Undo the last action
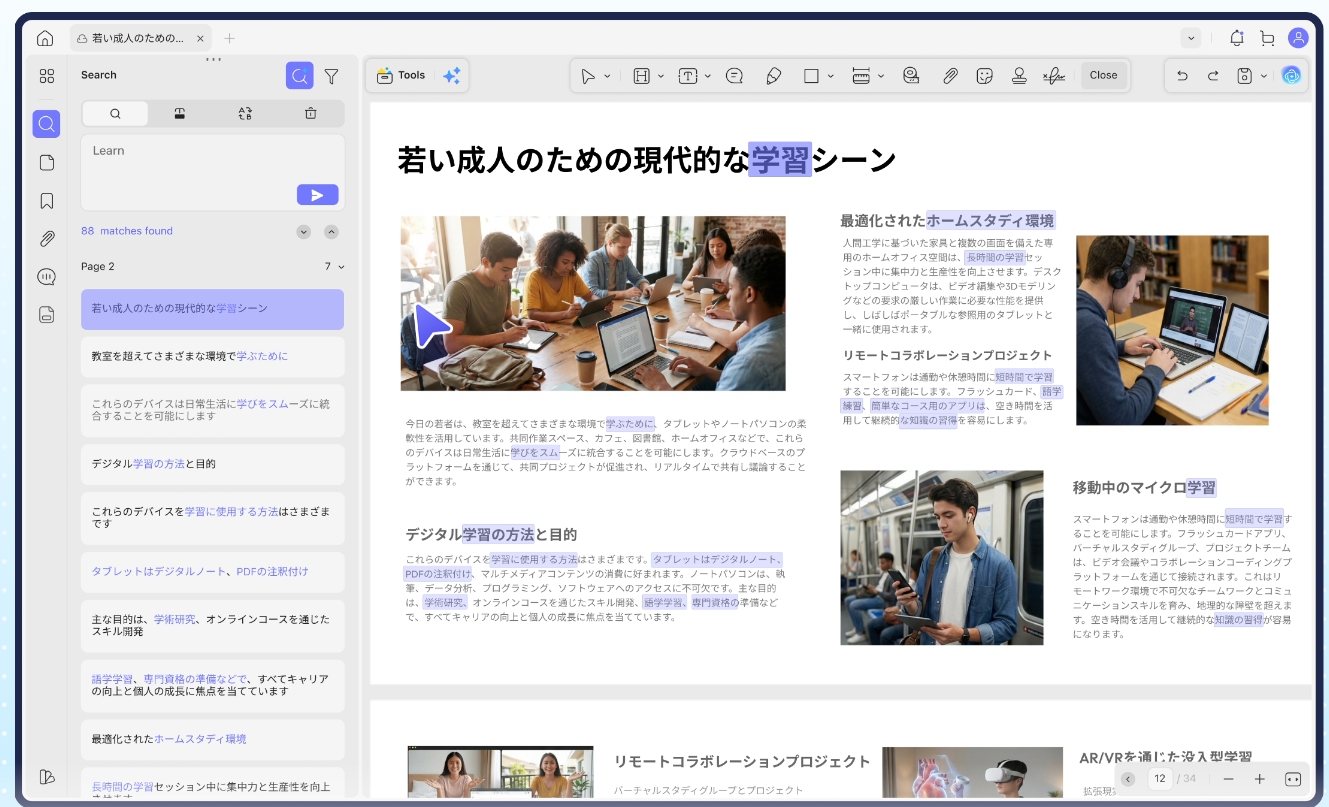Image resolution: width=1329 pixels, height=807 pixels. click(x=1182, y=75)
